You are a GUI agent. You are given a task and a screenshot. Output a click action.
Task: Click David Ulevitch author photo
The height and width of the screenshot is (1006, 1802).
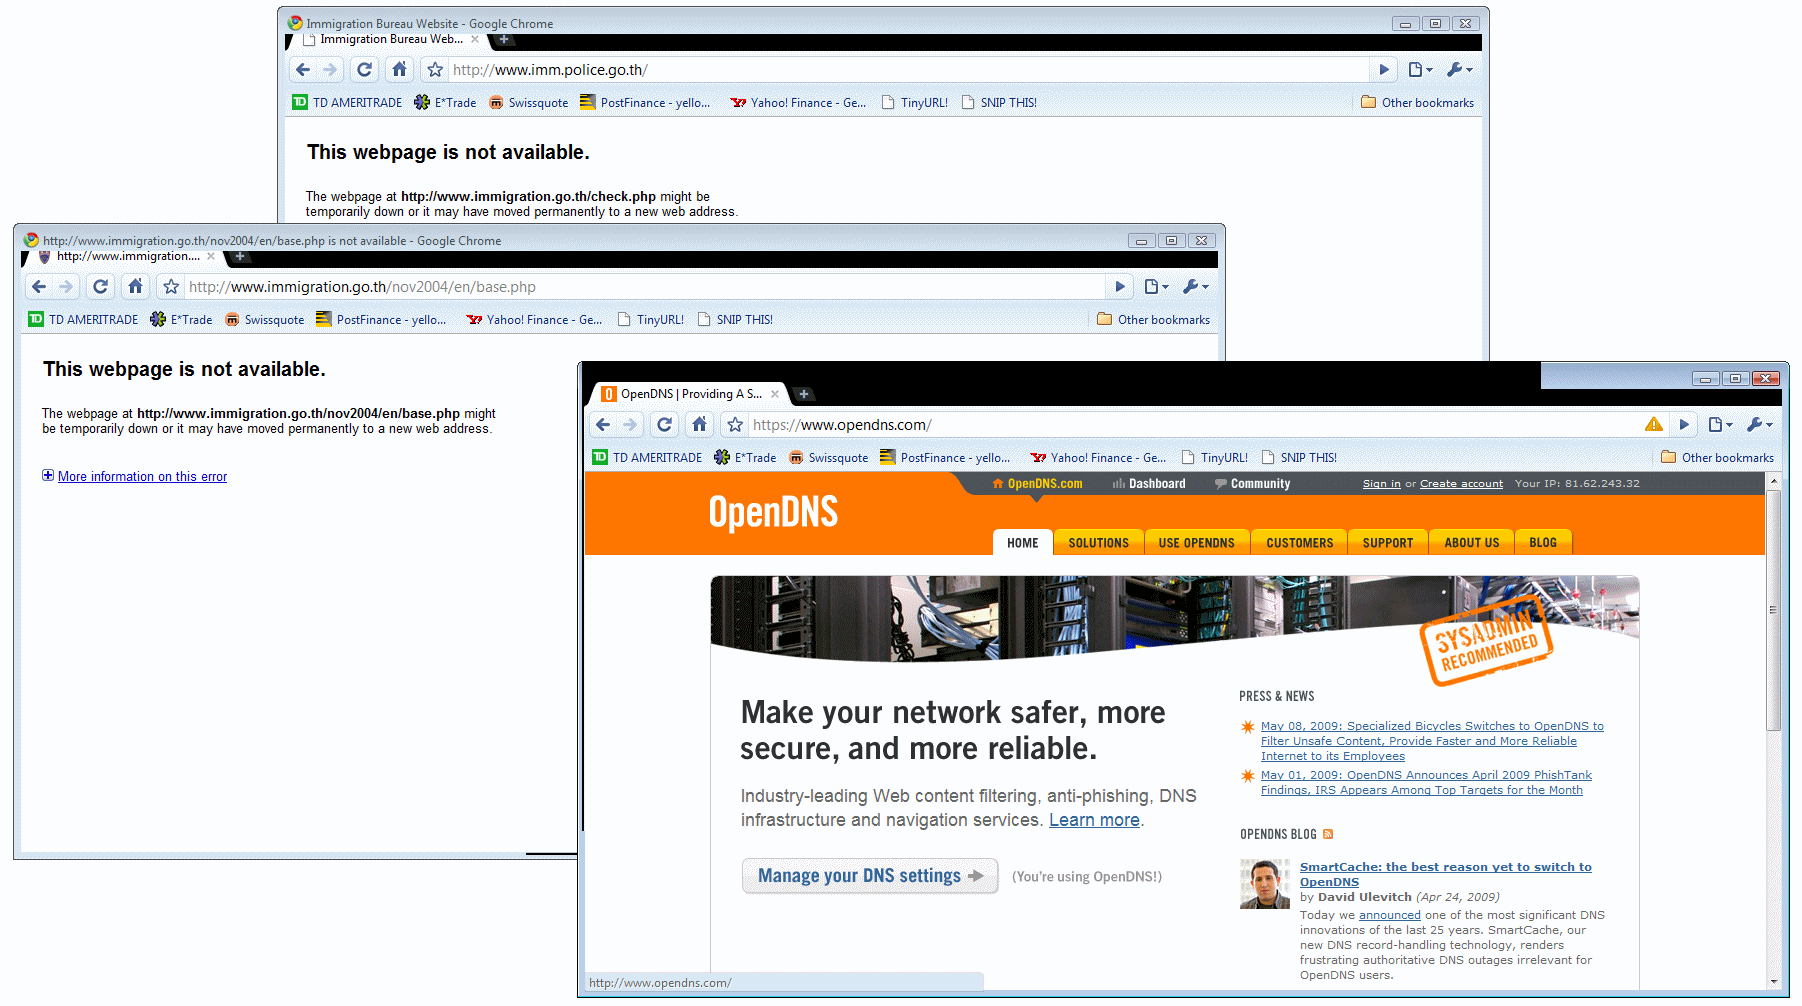[x=1265, y=884]
